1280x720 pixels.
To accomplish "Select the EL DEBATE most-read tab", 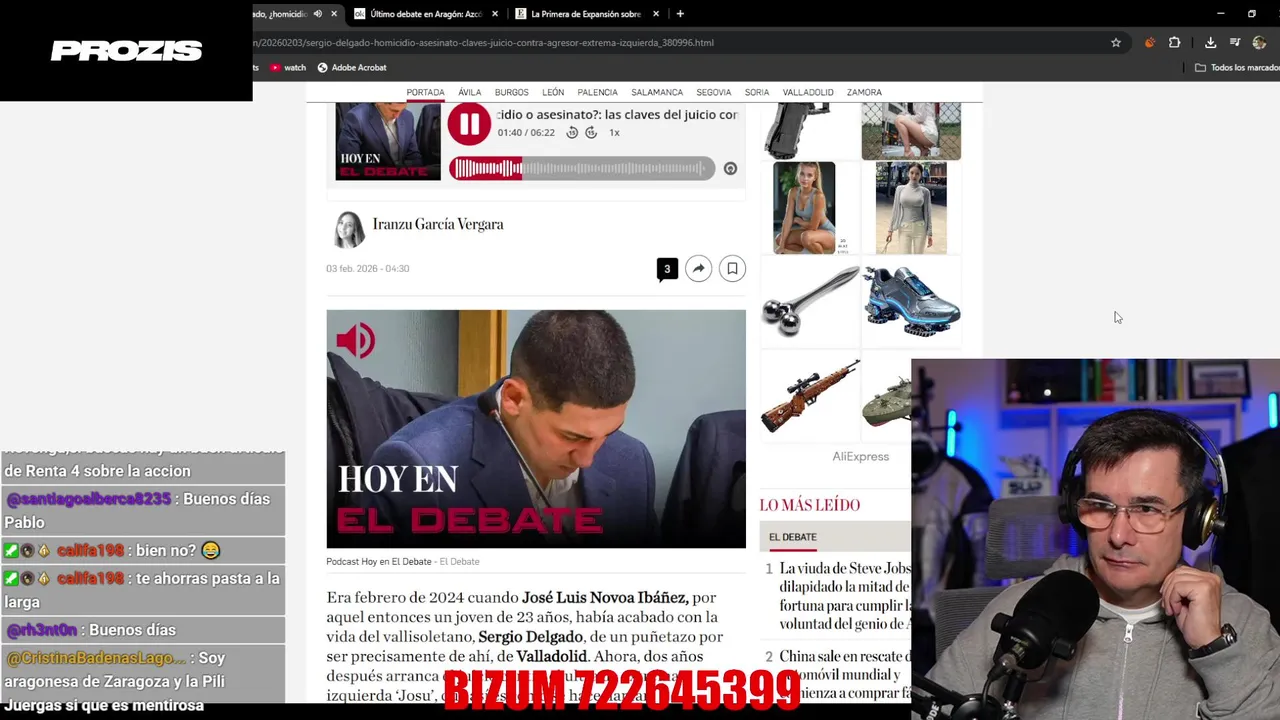I will (x=793, y=537).
